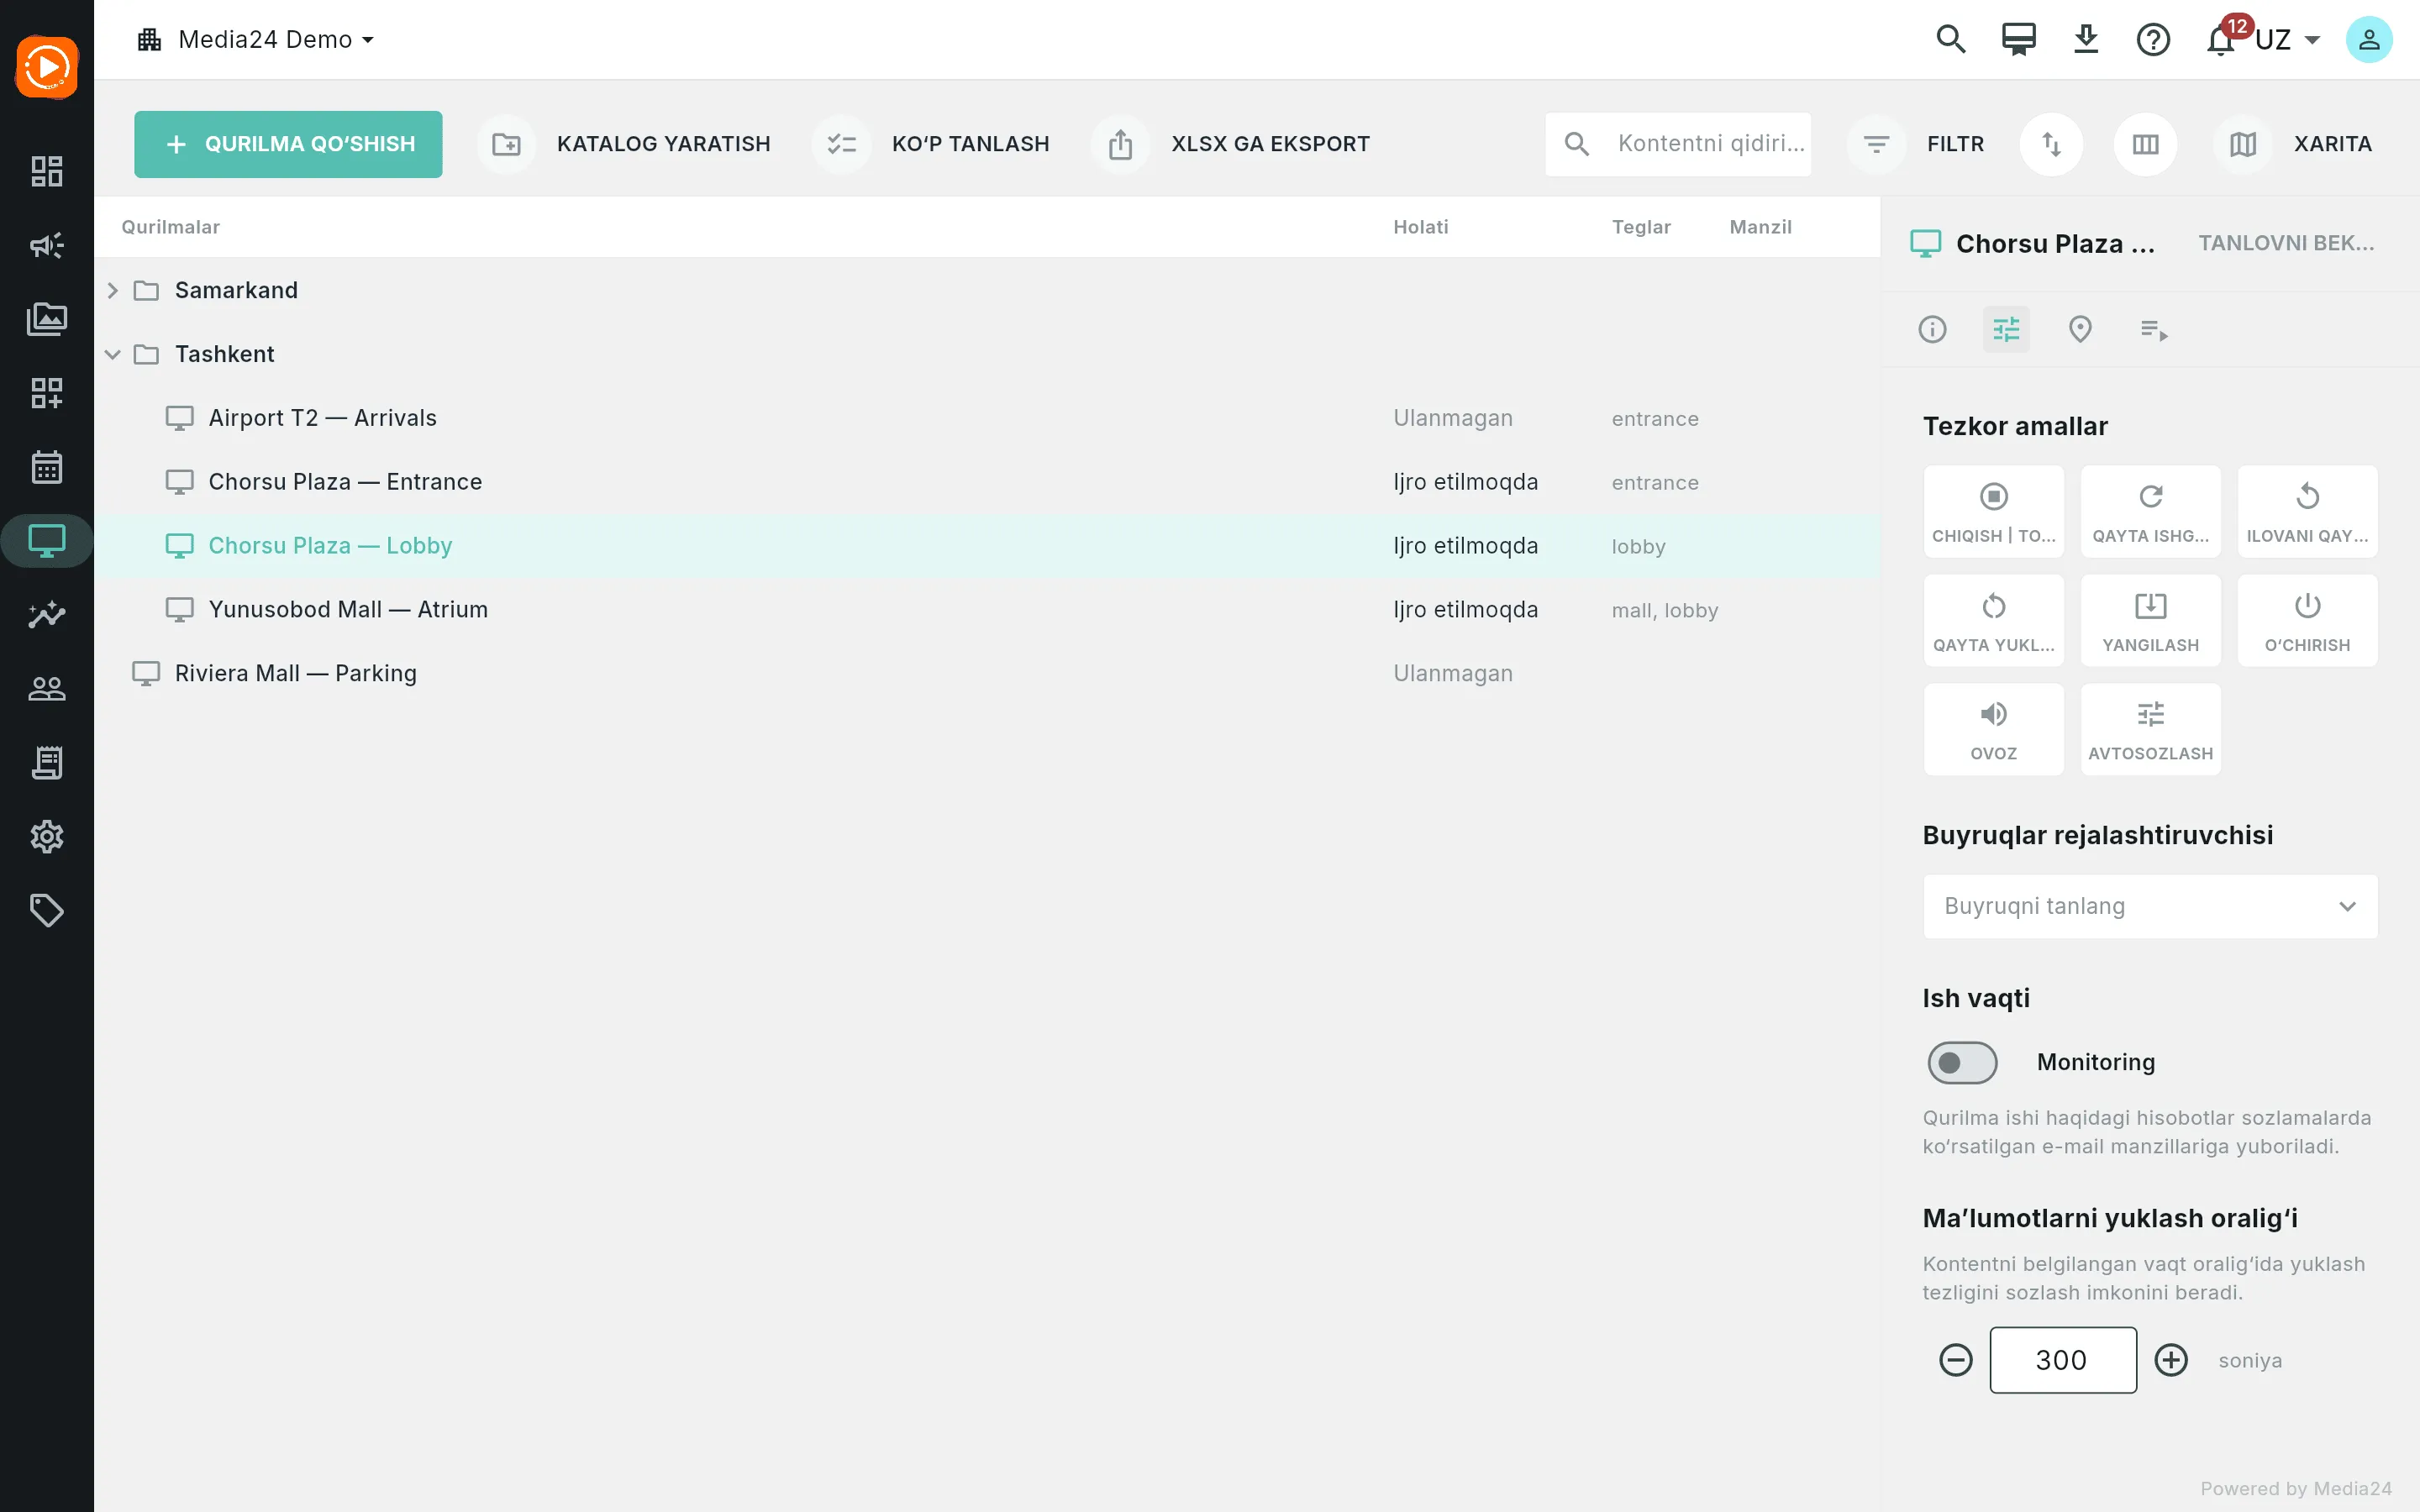The image size is (2420, 1512).
Task: Click KO'P TANLASH multi-select button
Action: tap(931, 144)
